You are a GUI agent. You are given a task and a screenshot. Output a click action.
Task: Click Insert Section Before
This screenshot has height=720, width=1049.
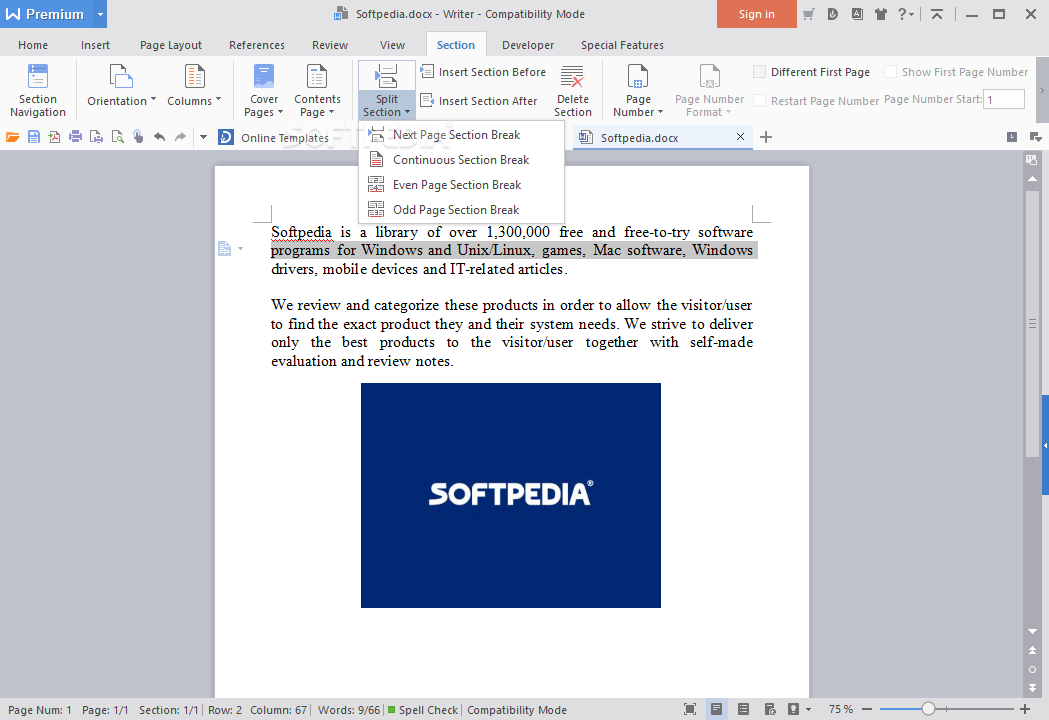click(483, 72)
